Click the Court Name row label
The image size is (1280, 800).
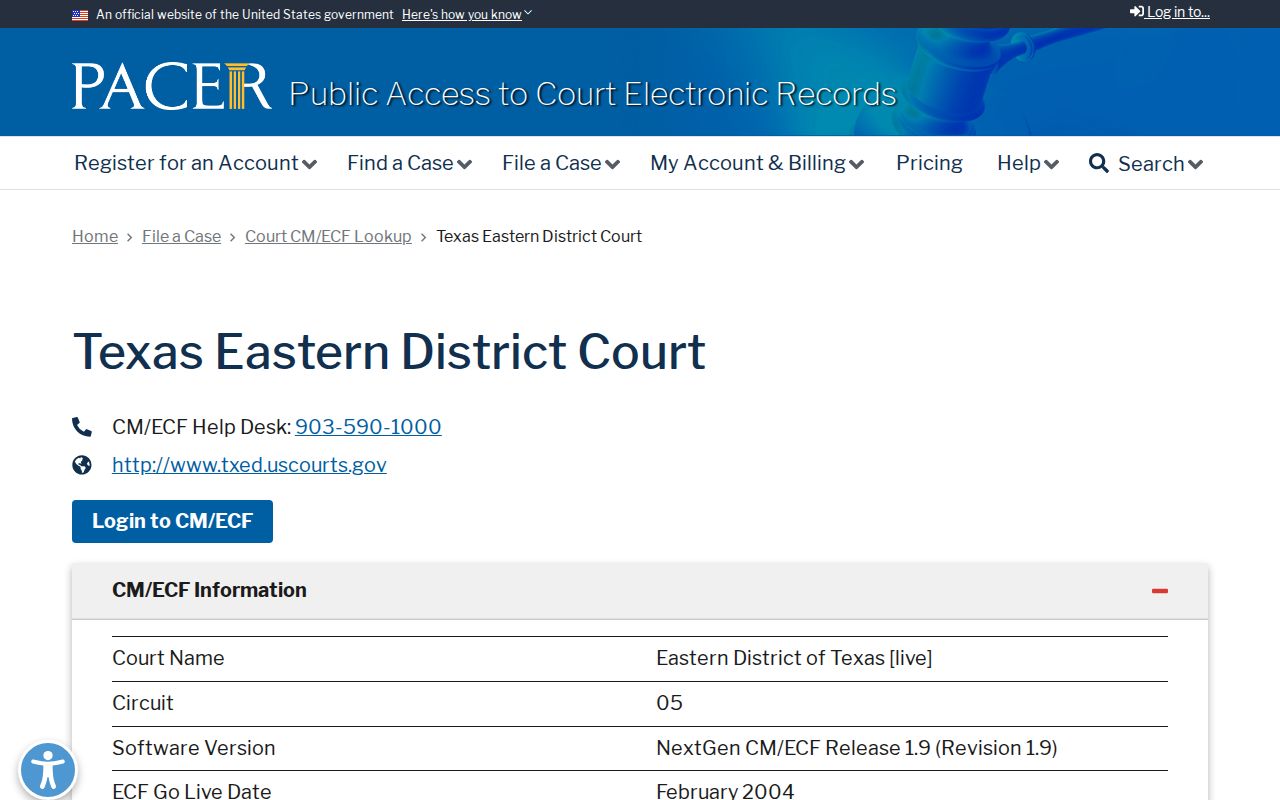click(168, 658)
